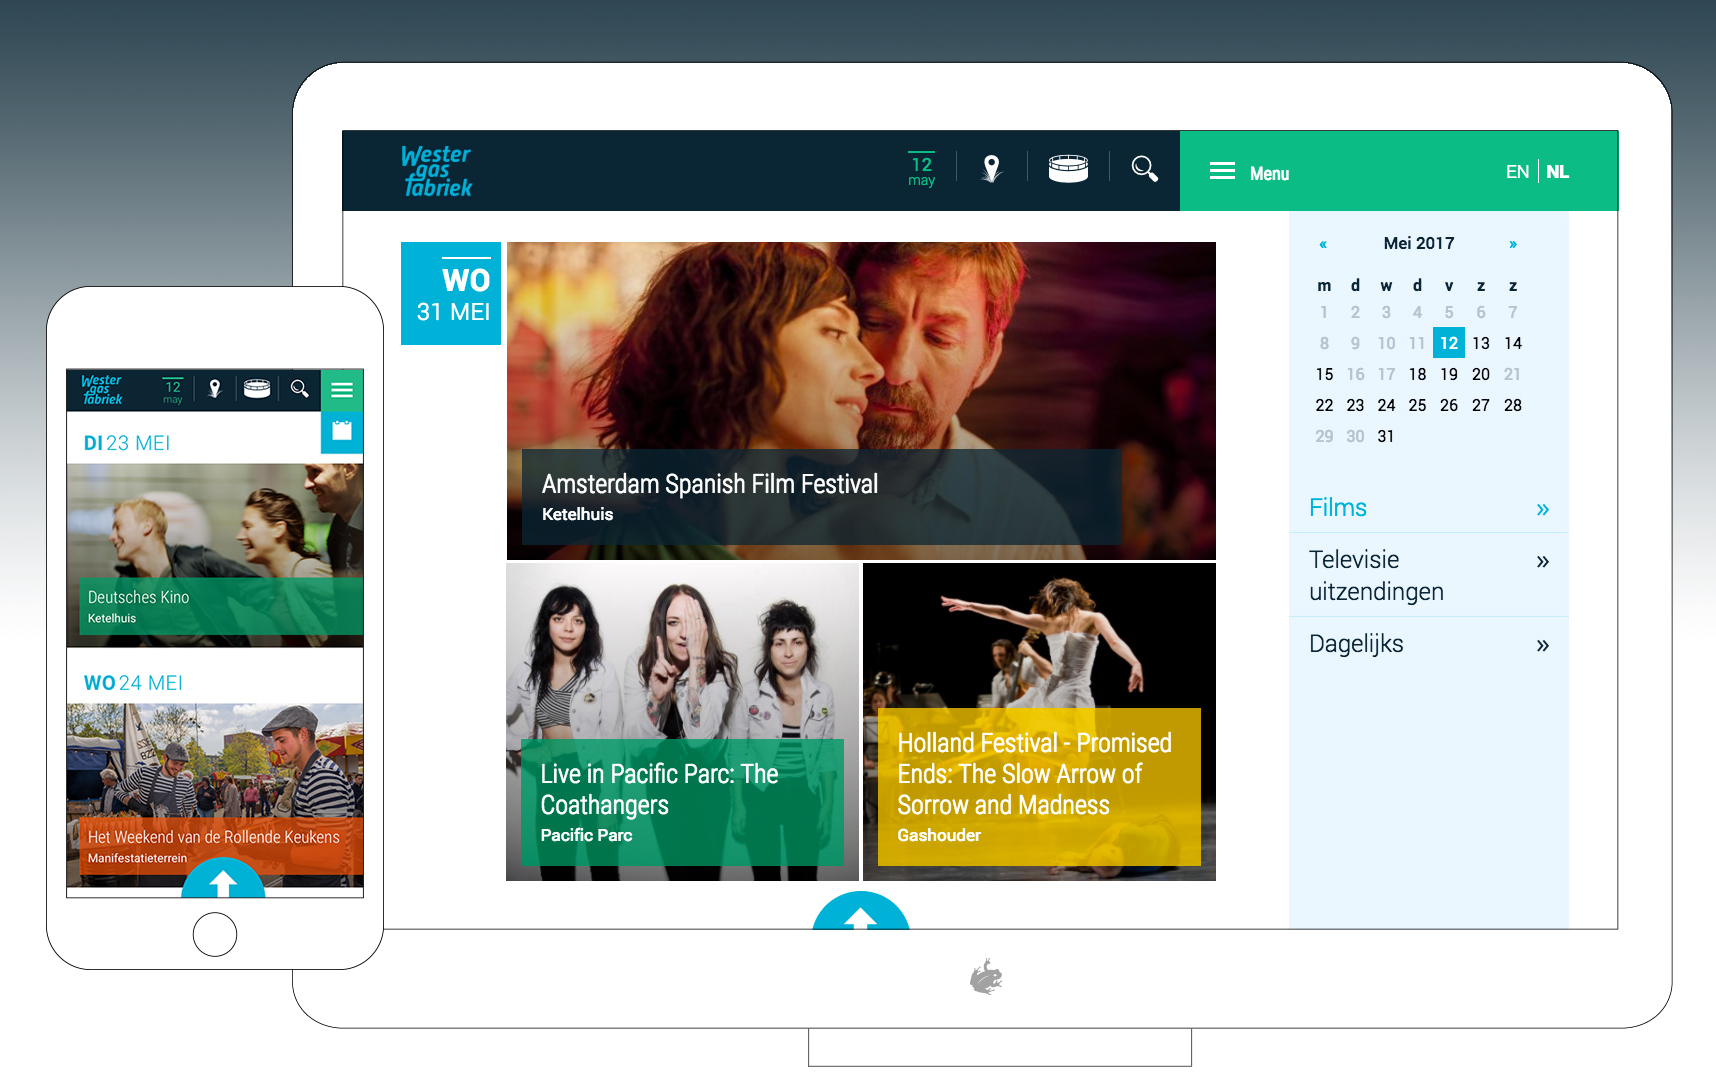The image size is (1716, 1072).
Task: Open Deutsches Kino event on phone
Action: (215, 555)
